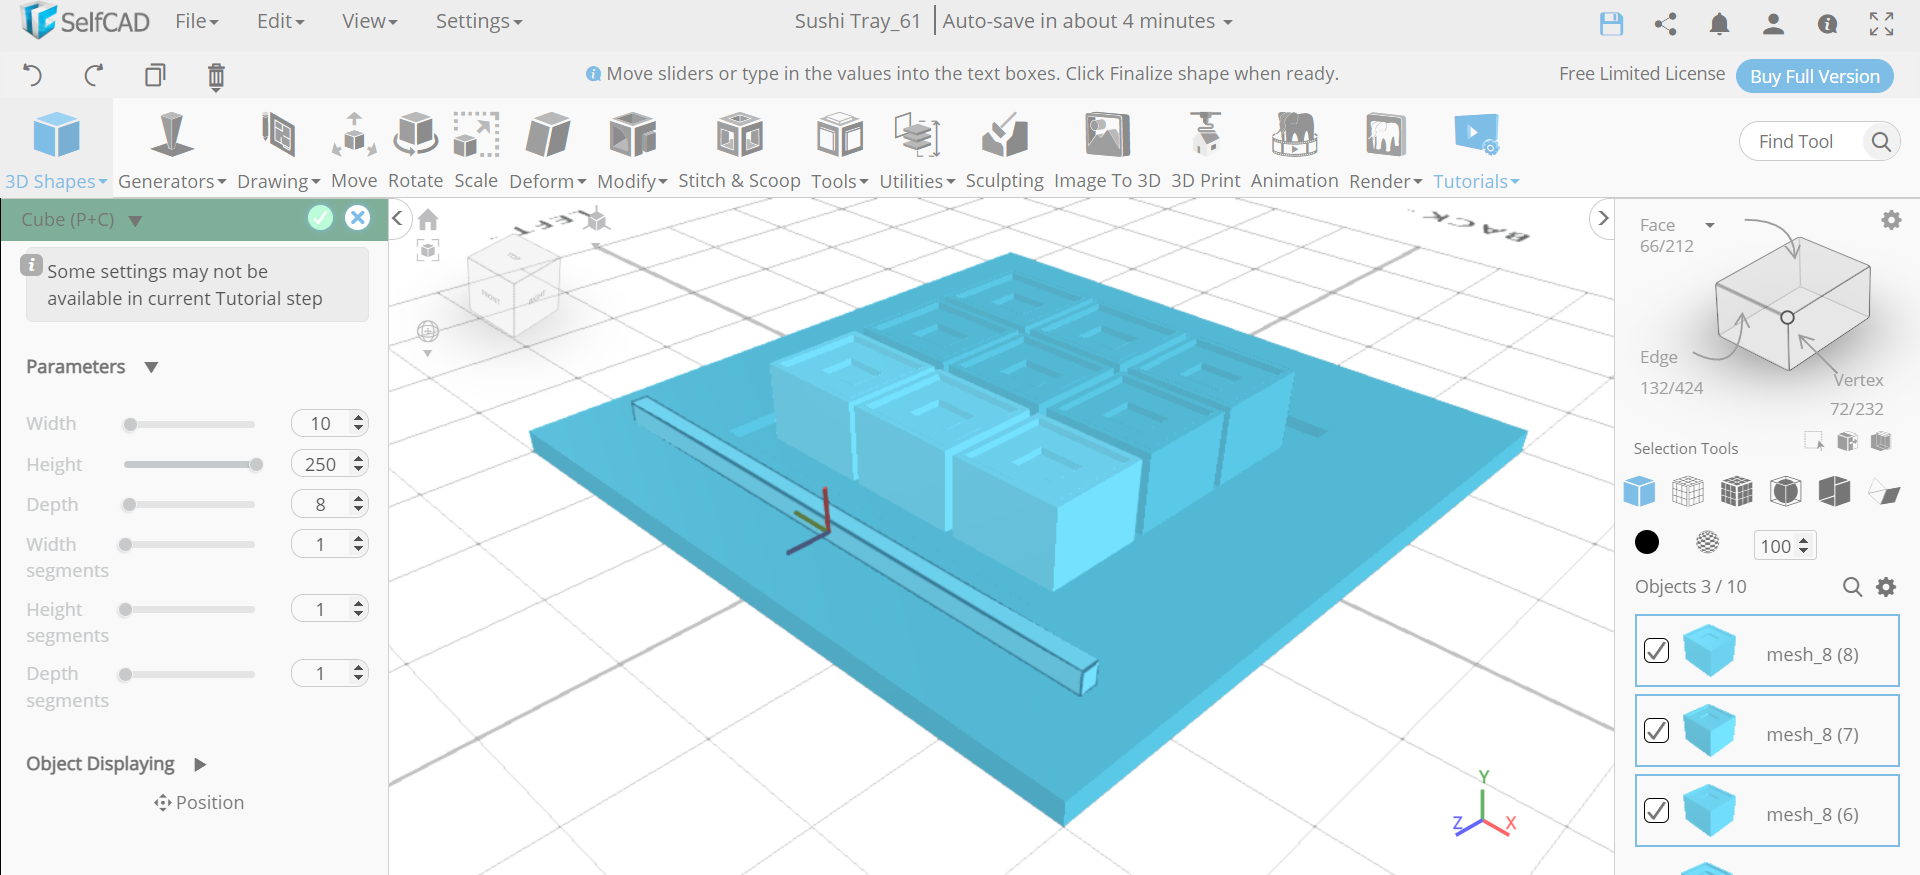Collapse the left panel with chevron

(x=398, y=218)
